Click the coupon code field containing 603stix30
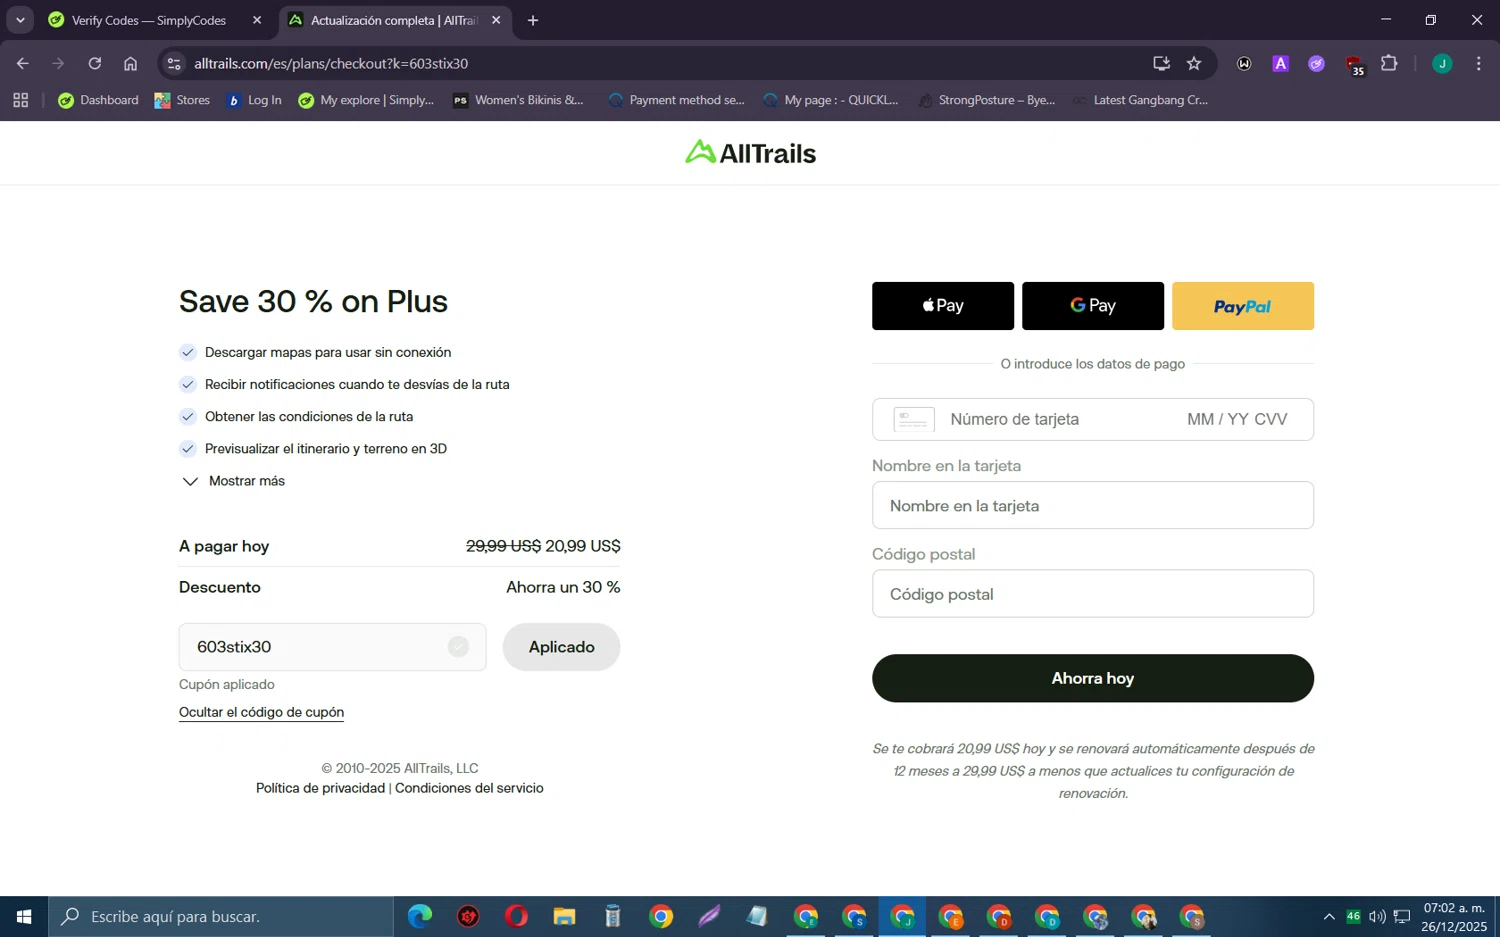This screenshot has width=1500, height=937. (332, 647)
